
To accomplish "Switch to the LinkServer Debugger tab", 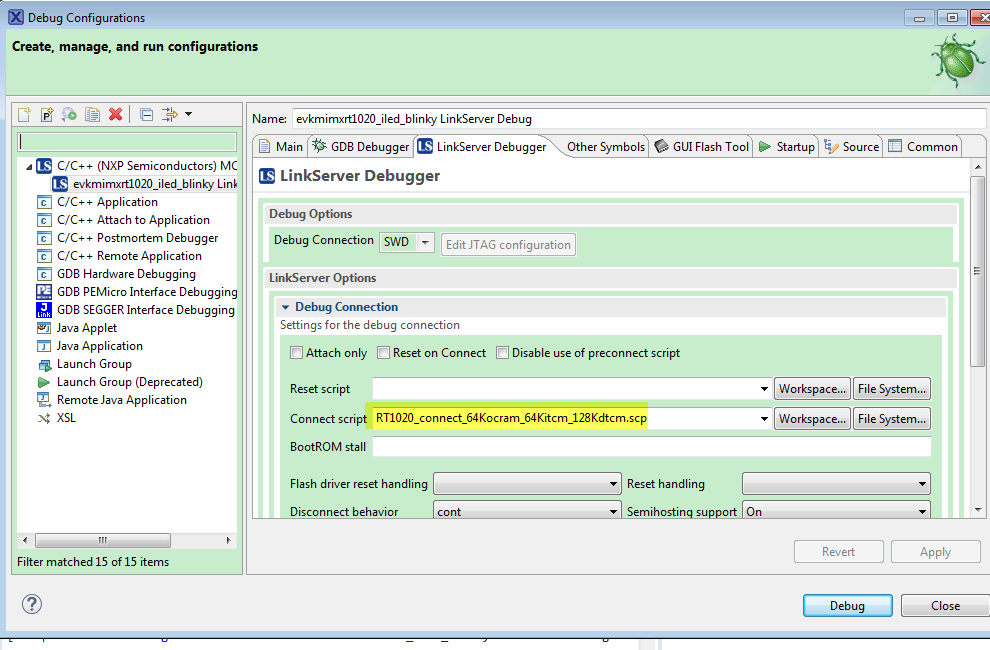I will pyautogui.click(x=482, y=147).
